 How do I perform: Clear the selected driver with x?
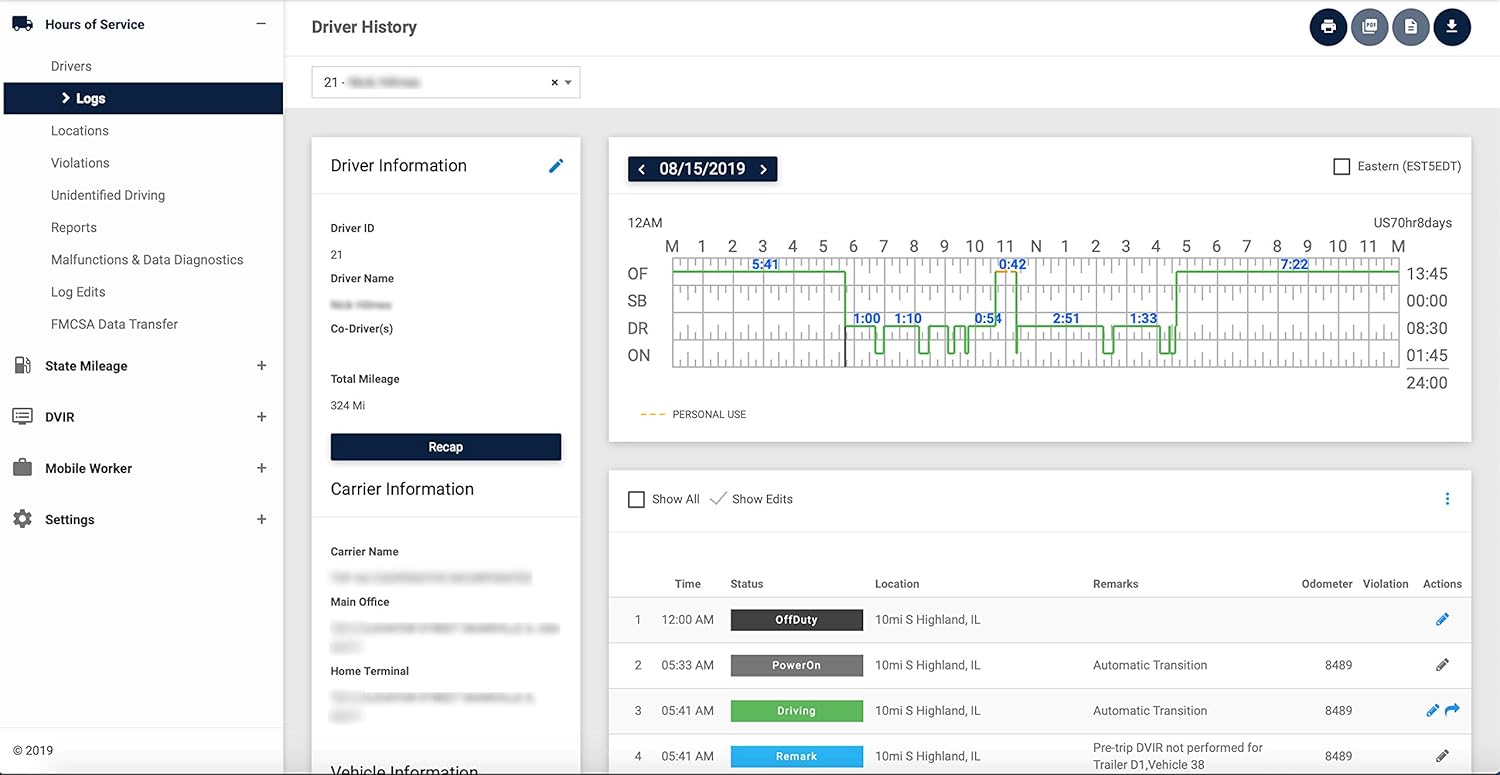click(x=555, y=83)
